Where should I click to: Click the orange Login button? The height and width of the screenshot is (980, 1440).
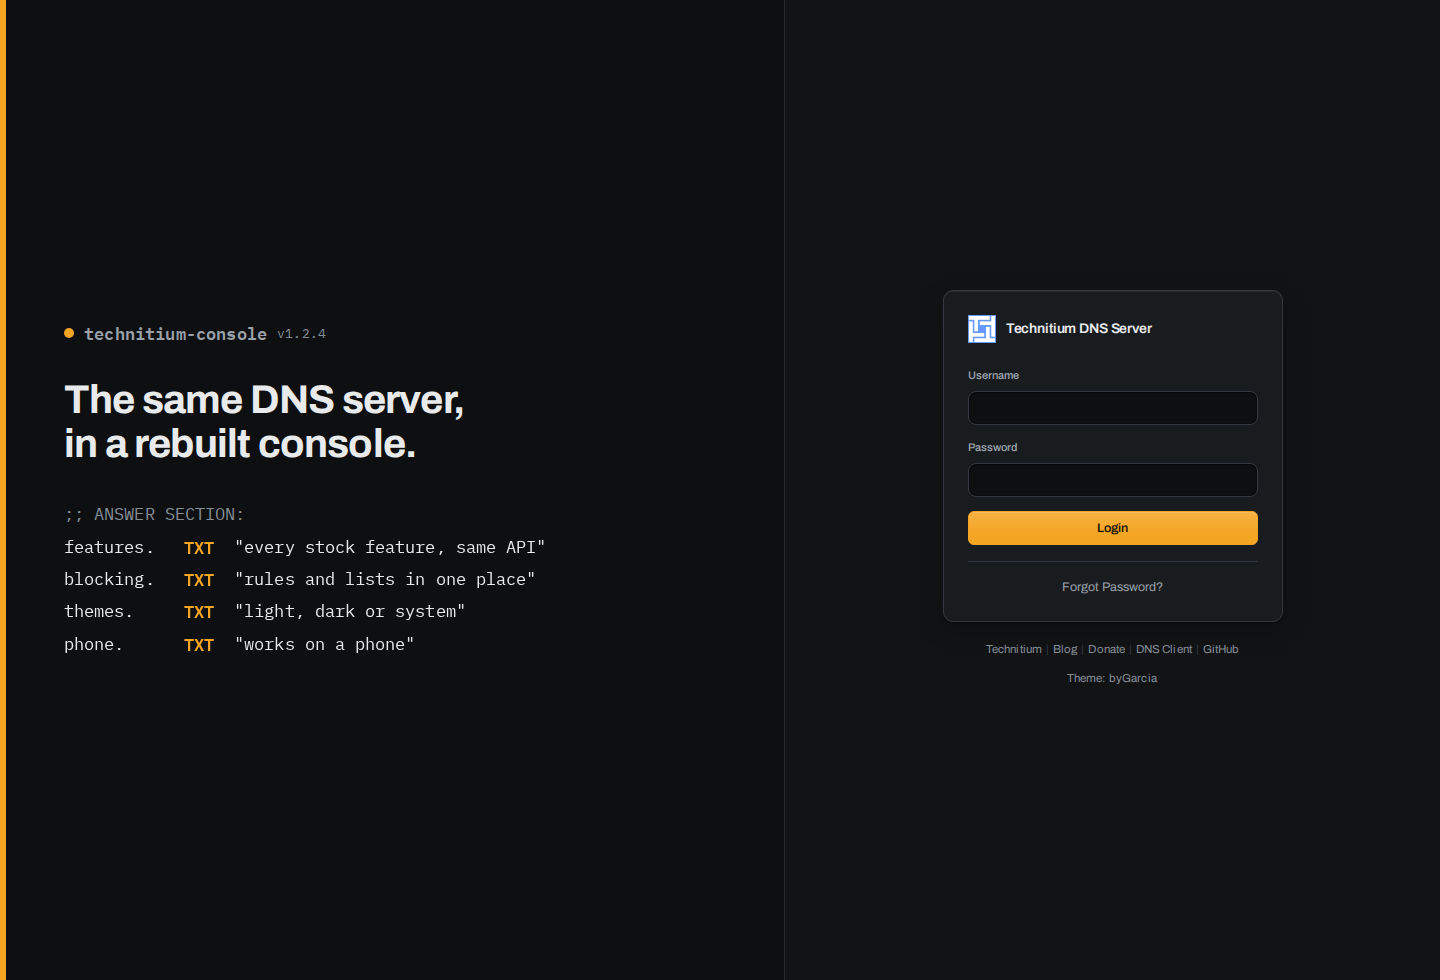pos(1112,528)
